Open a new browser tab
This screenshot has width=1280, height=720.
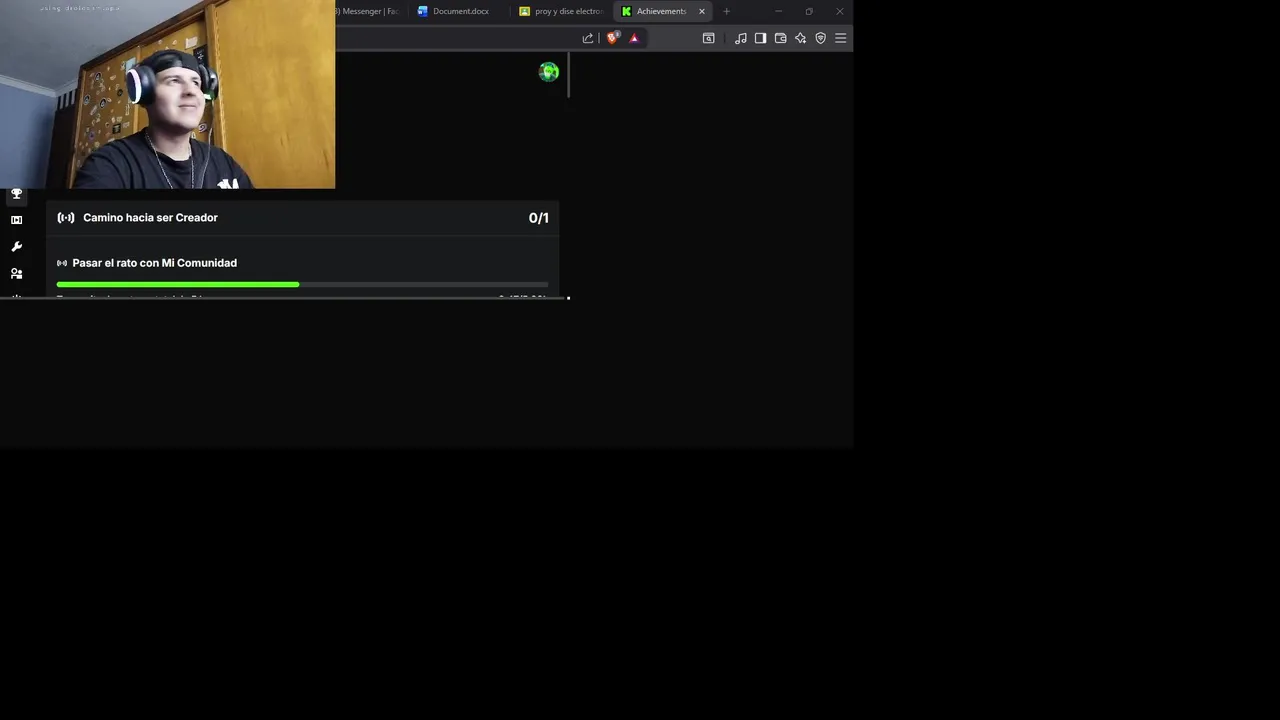coord(727,11)
